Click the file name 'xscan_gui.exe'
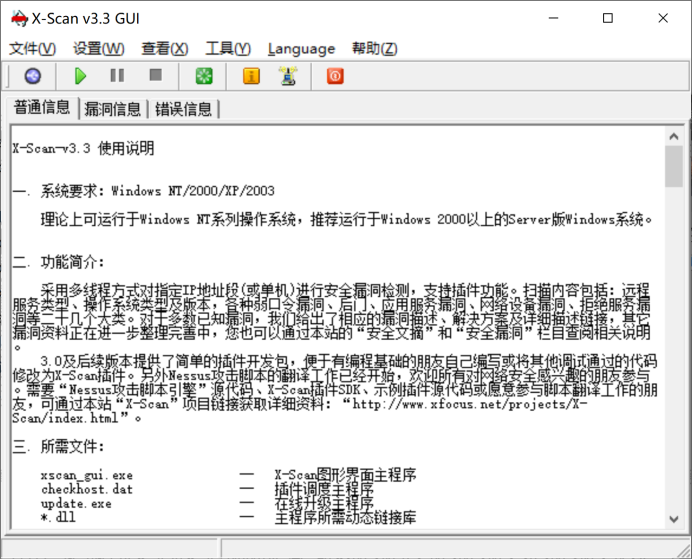Viewport: 692px width, 559px height. 86,475
